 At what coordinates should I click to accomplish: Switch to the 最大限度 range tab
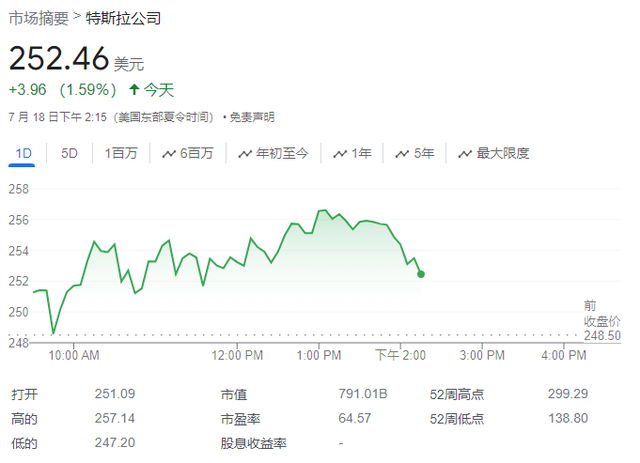tap(503, 154)
